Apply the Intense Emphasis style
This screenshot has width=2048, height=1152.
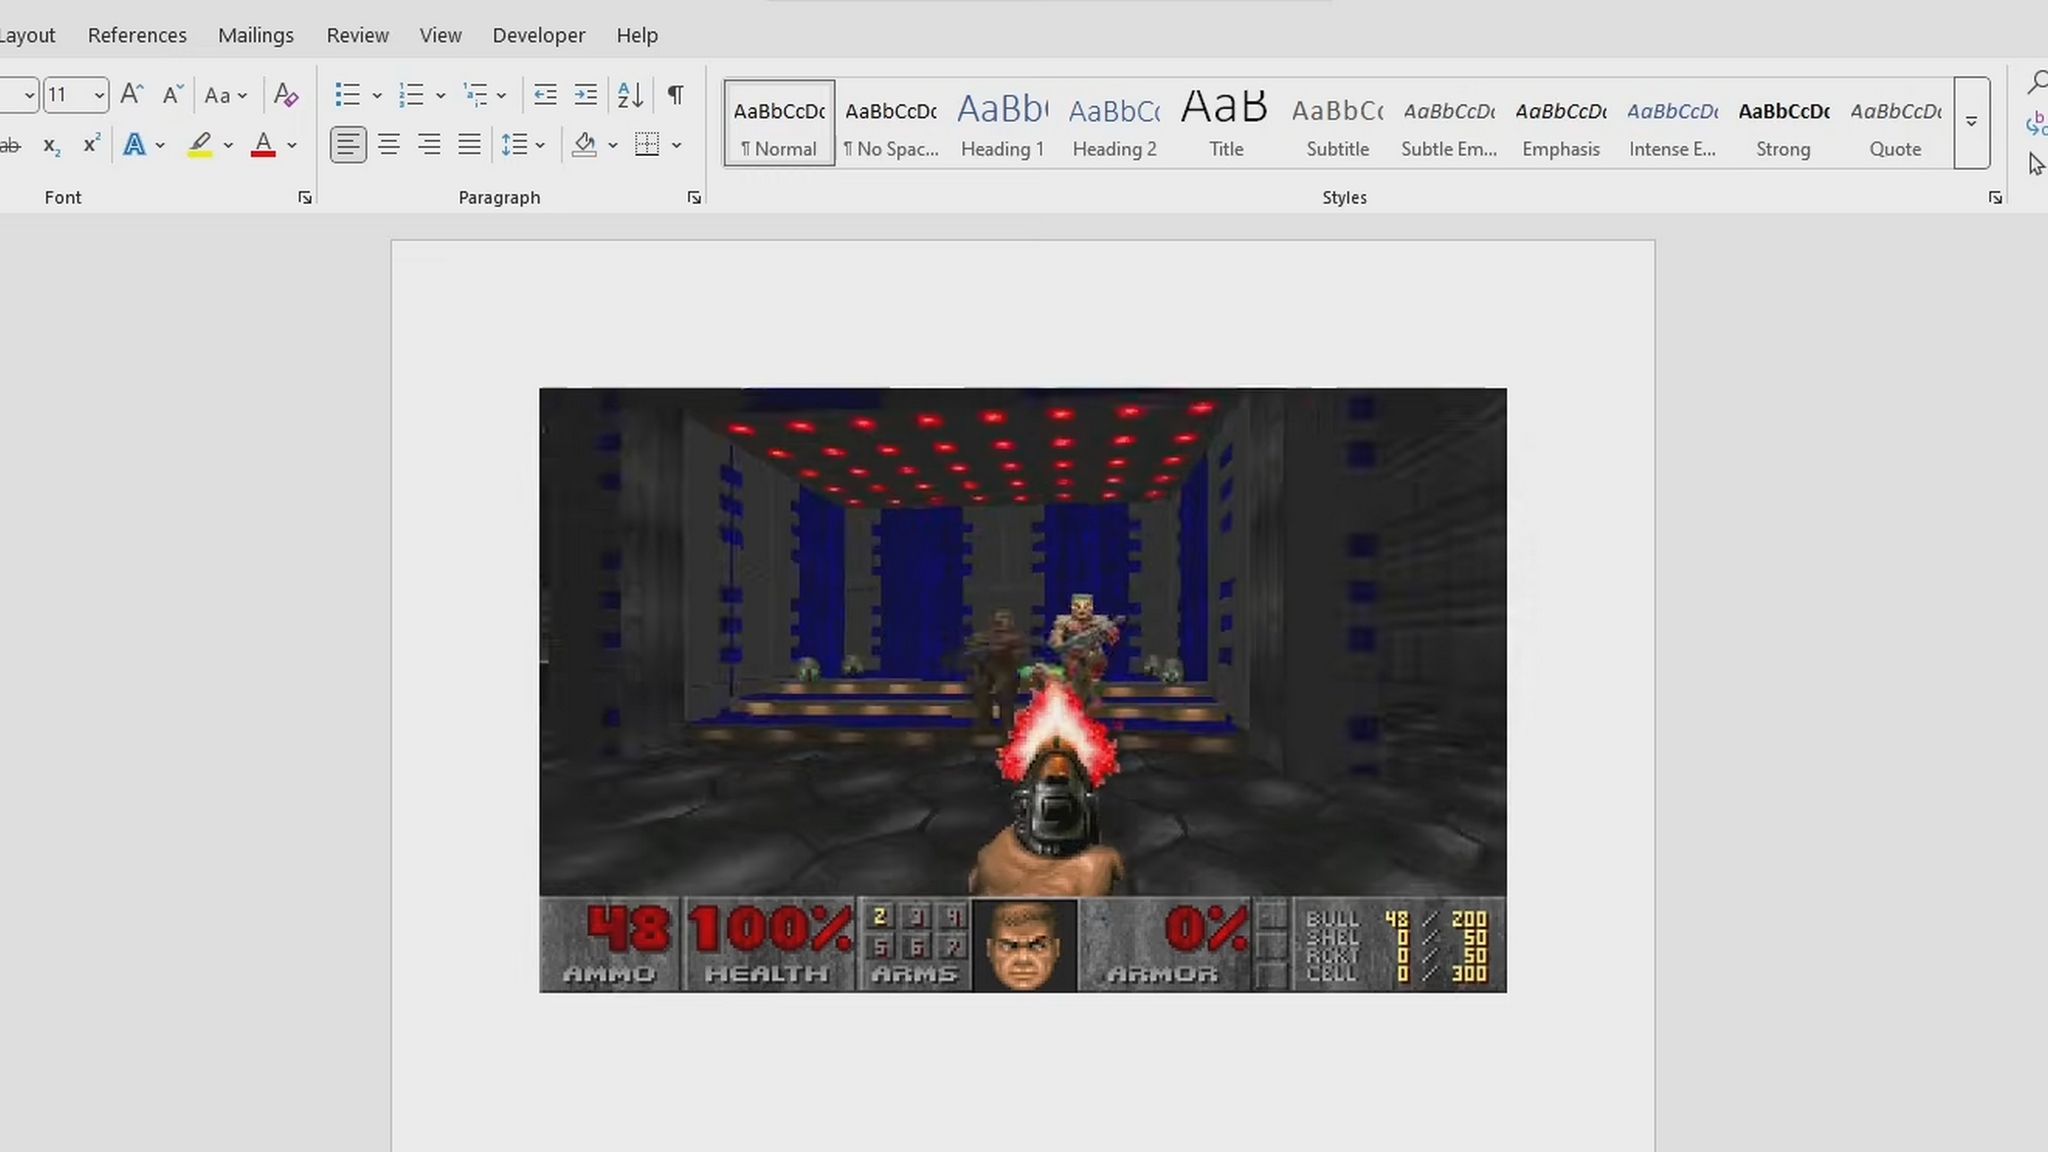coord(1671,122)
